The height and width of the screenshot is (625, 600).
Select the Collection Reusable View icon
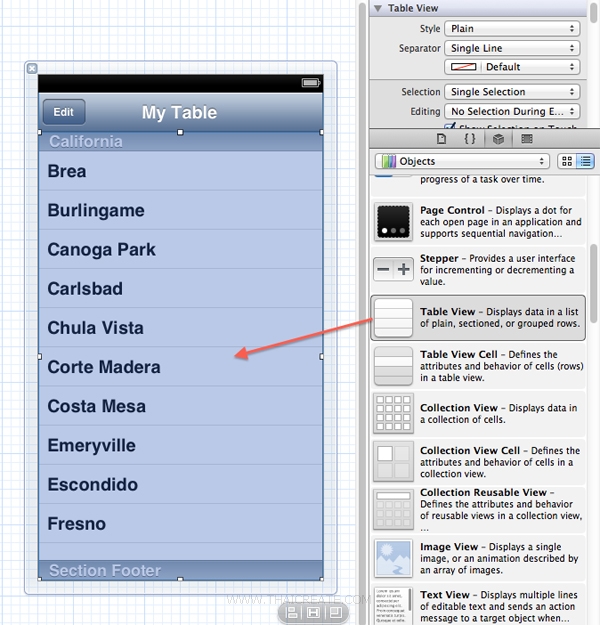click(393, 509)
